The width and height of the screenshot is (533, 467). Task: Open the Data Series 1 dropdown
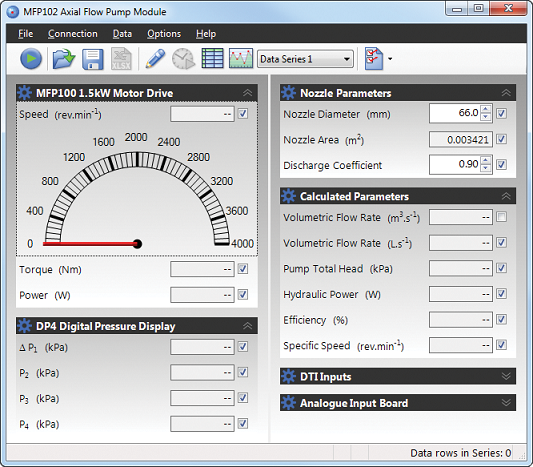[305, 59]
